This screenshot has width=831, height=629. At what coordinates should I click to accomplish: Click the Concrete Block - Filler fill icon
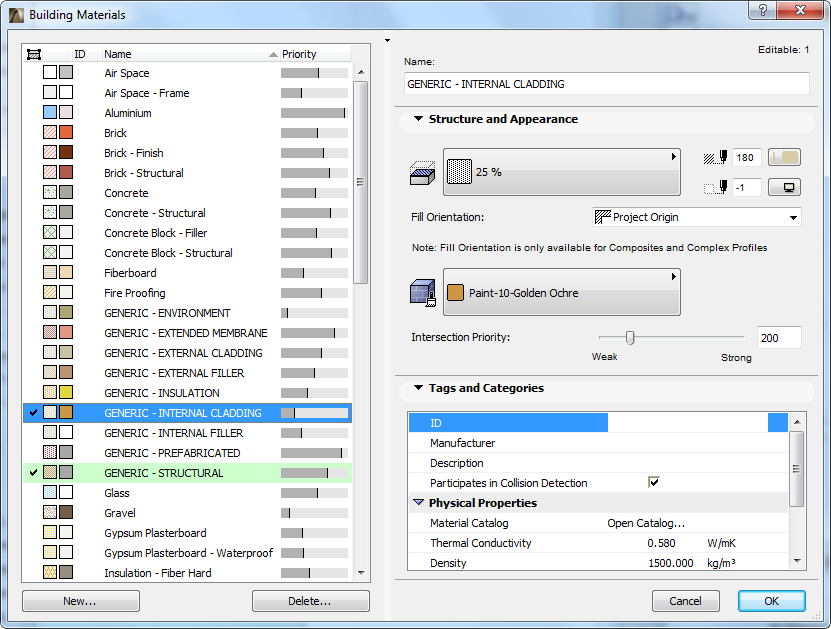(x=50, y=233)
